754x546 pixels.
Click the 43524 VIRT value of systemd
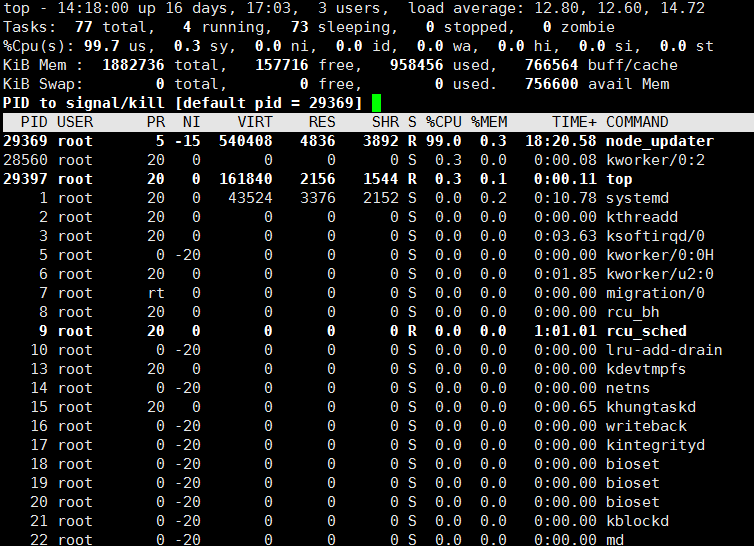click(x=250, y=198)
